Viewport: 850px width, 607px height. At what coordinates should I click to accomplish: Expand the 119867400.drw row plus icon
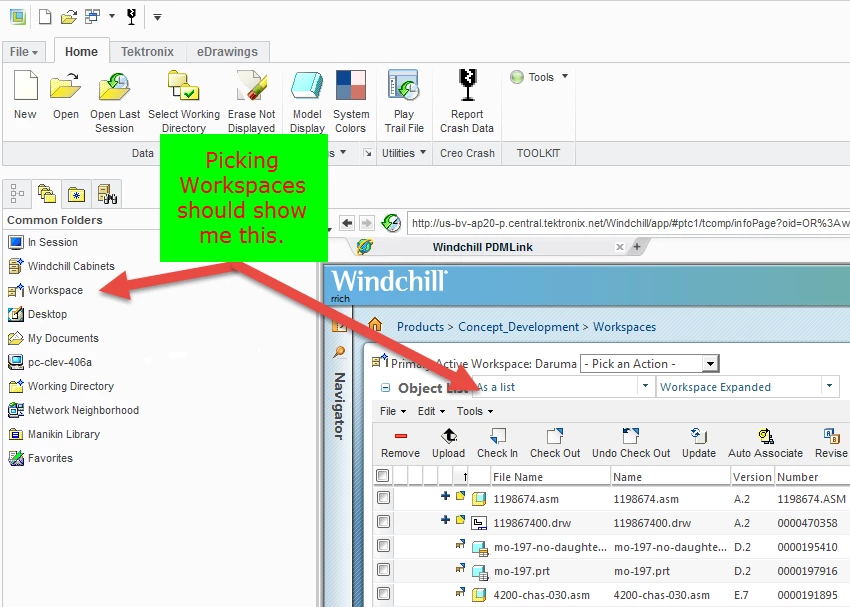[x=445, y=520]
